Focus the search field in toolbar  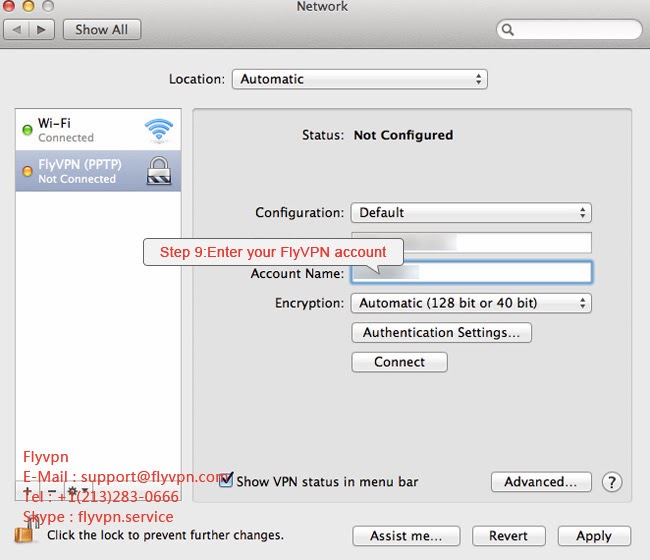point(569,29)
